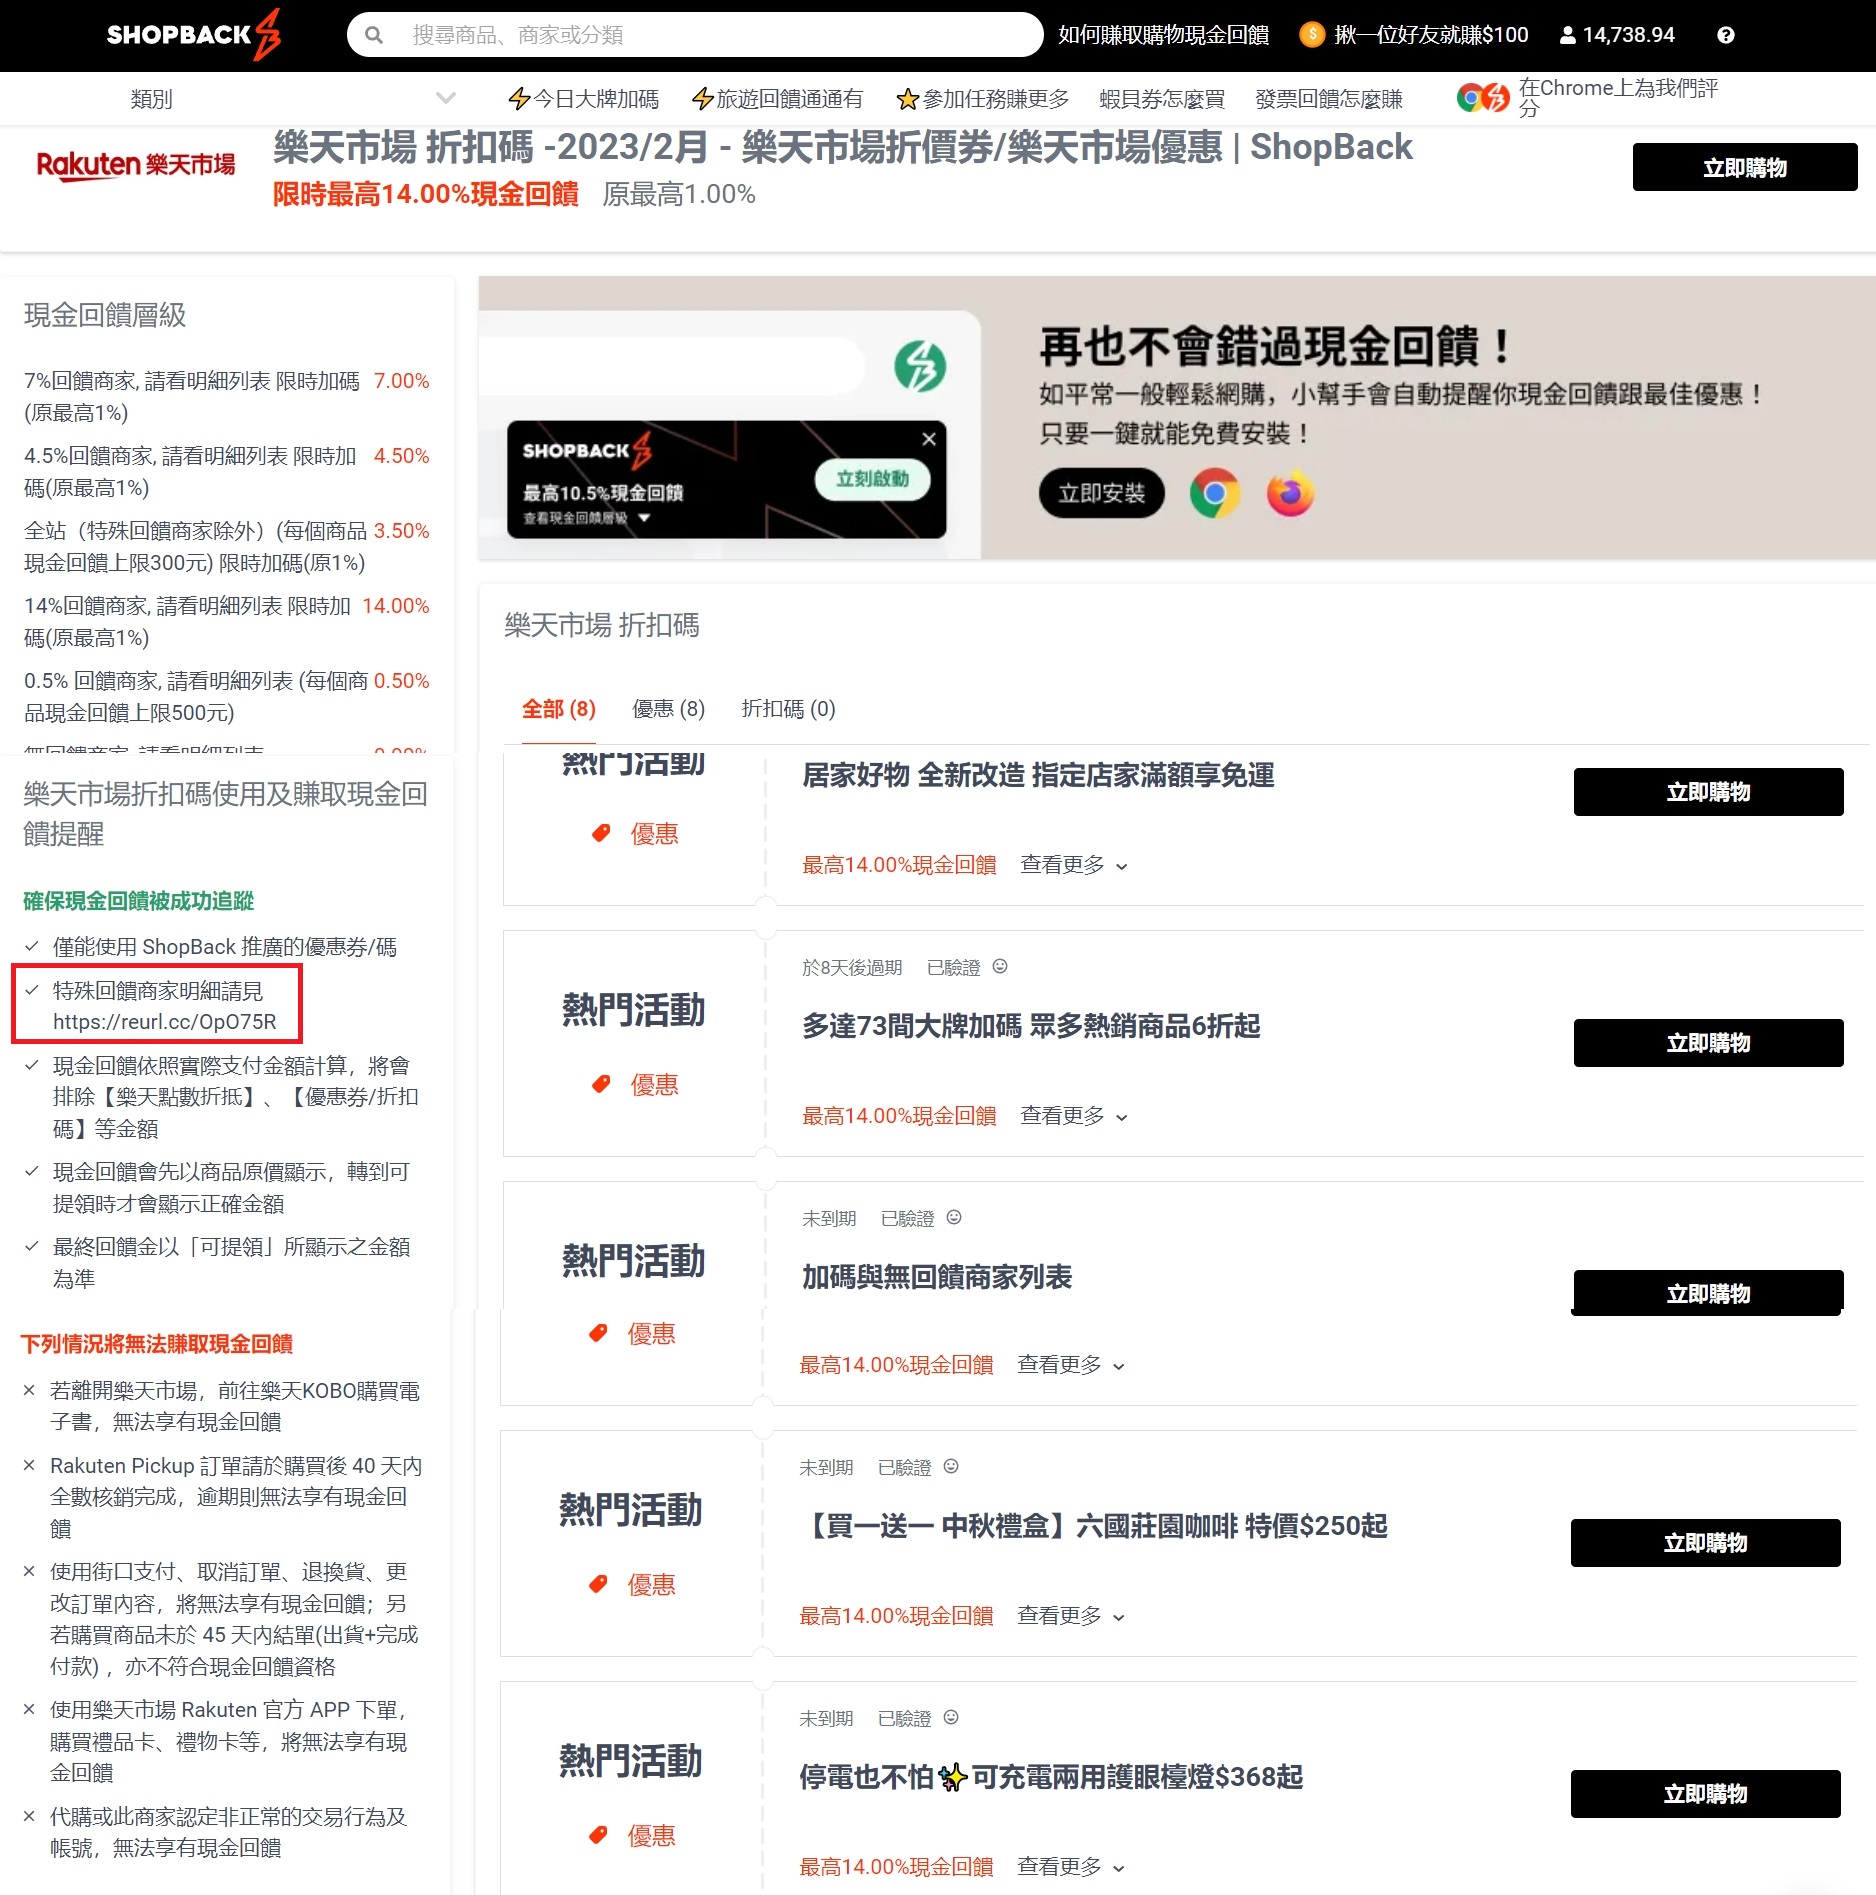This screenshot has height=1895, width=1876.
Task: Open the reurl.cc/OpO75R merchant details link
Action: click(x=164, y=1022)
